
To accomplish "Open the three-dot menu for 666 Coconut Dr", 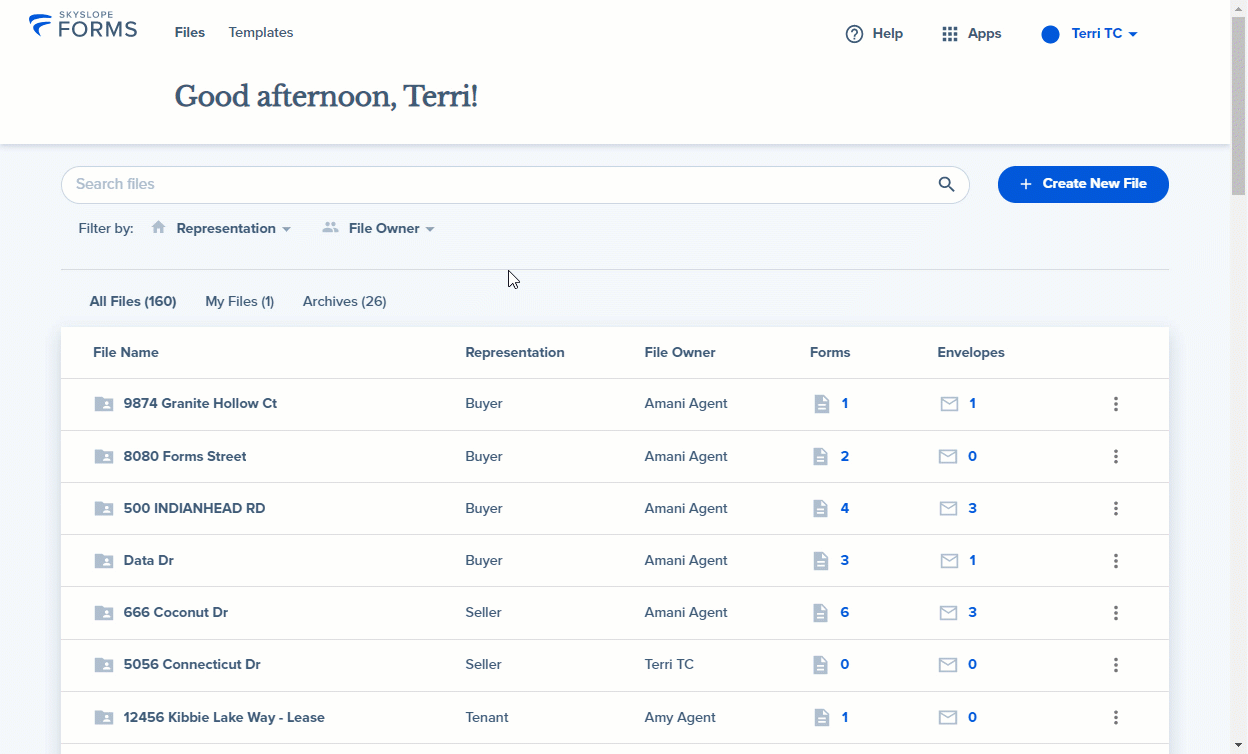I will coord(1116,613).
